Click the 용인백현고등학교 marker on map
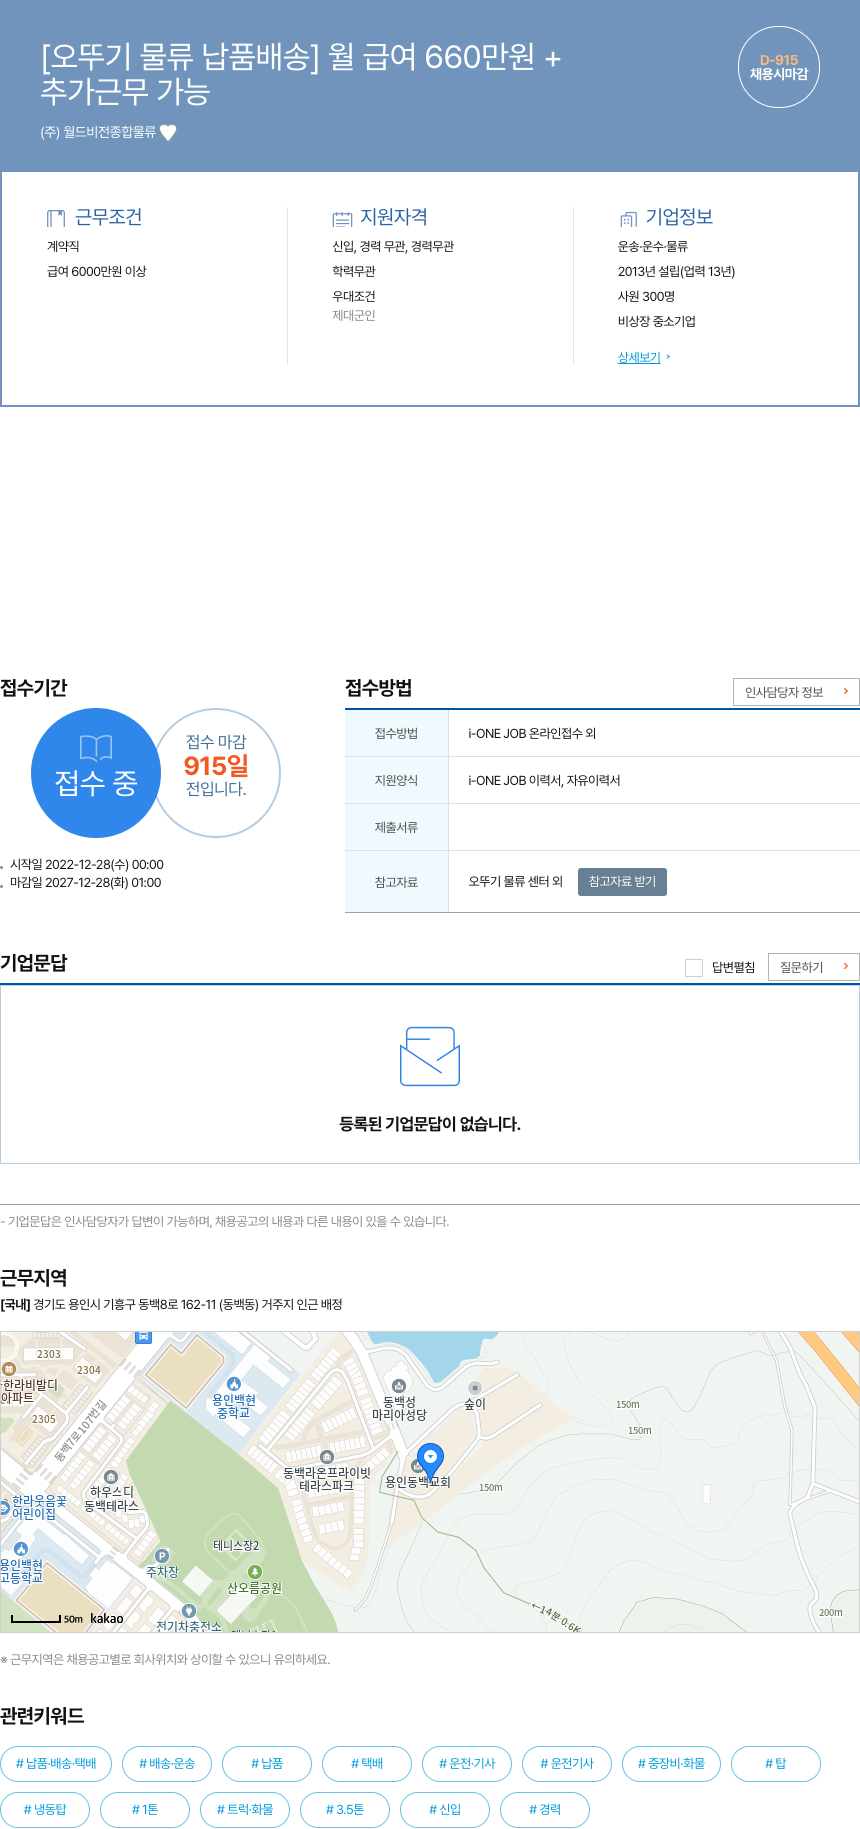The image size is (860, 1829). click(21, 1549)
